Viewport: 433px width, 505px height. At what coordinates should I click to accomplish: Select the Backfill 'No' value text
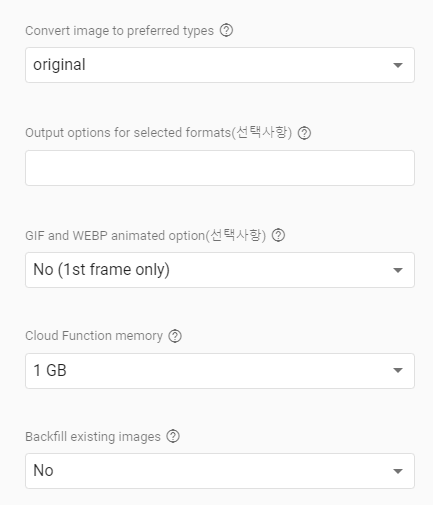[x=43, y=471]
